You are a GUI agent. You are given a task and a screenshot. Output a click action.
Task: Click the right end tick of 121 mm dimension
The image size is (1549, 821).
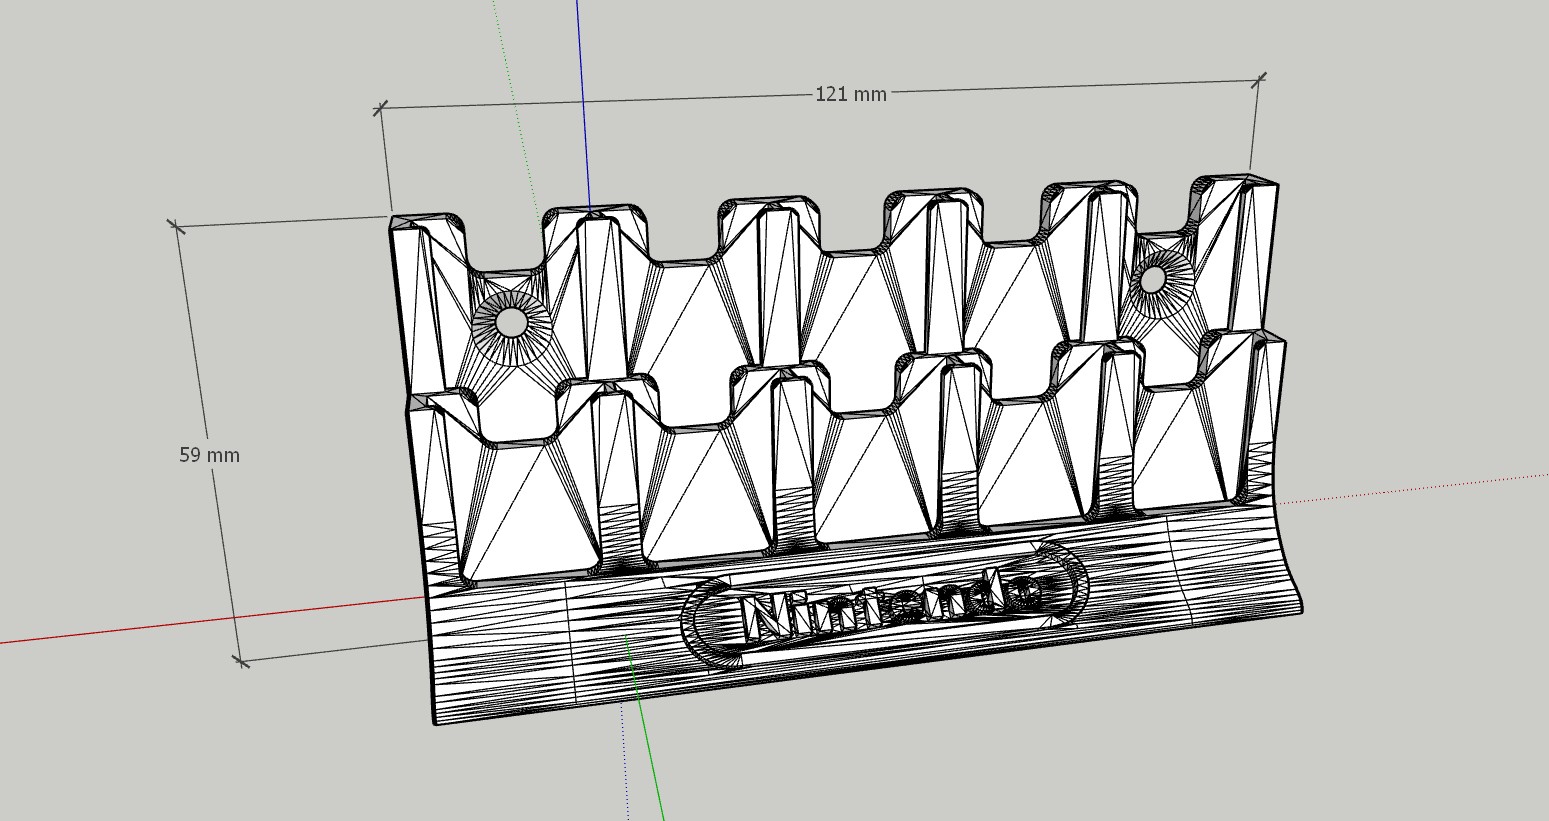click(1259, 79)
